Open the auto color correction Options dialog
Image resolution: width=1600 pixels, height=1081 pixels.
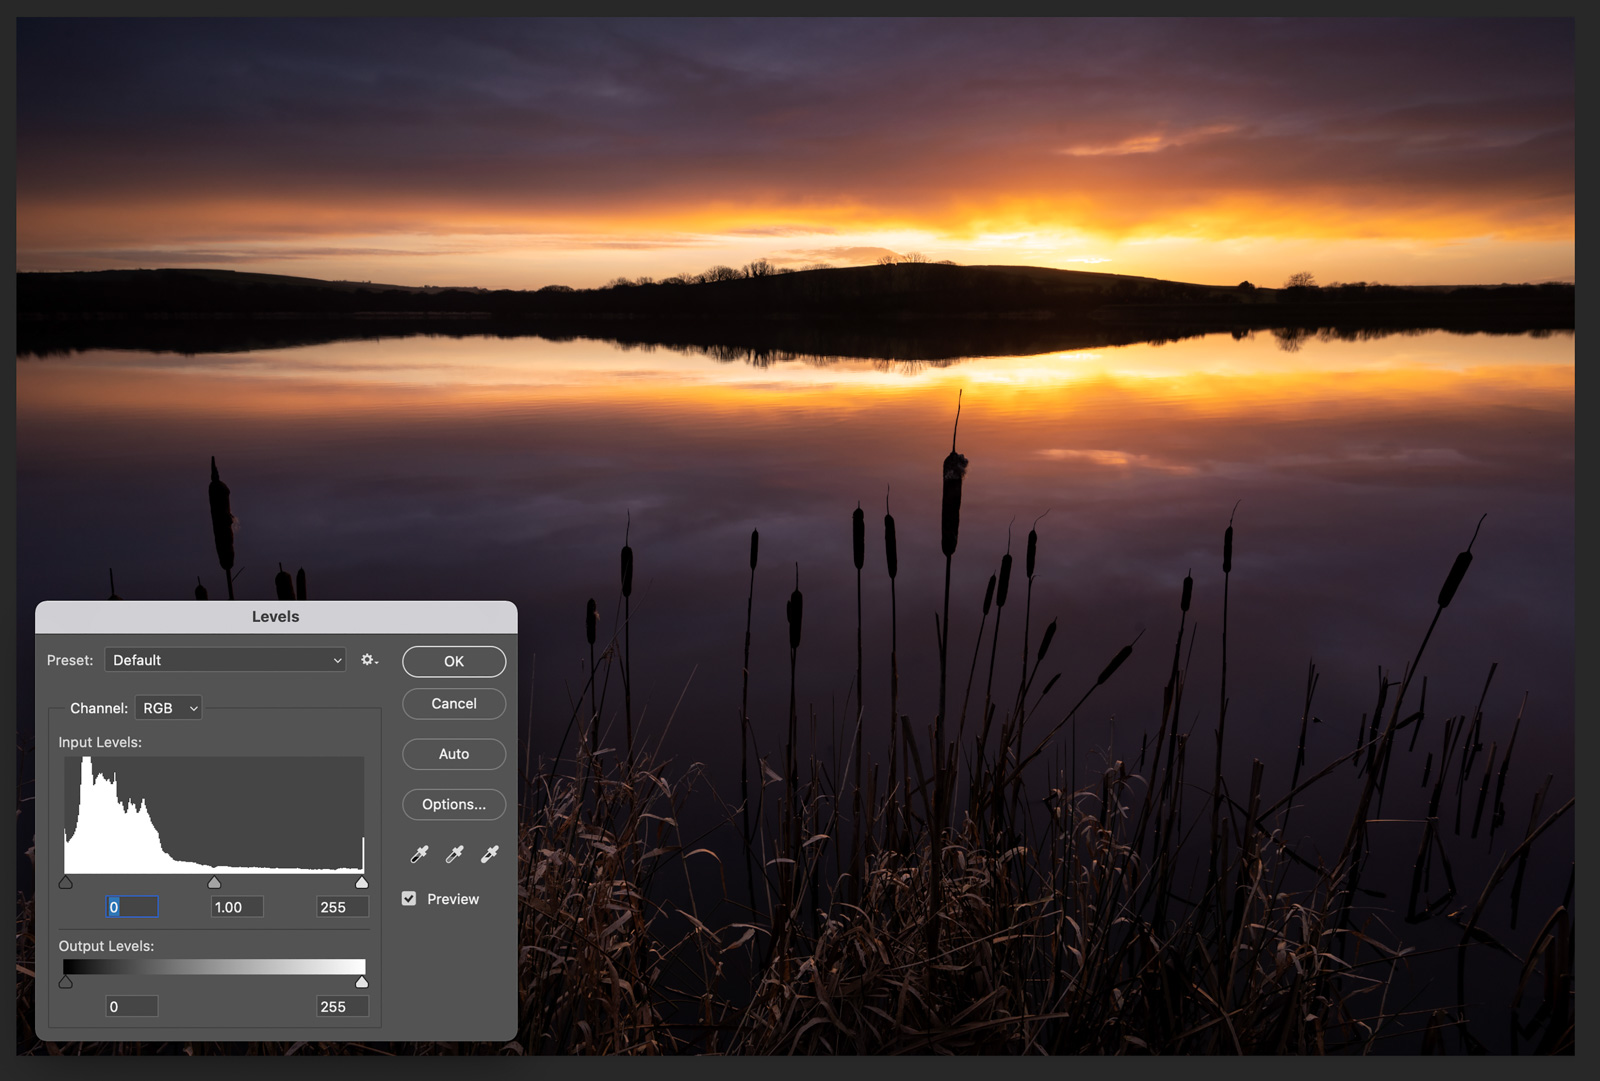pyautogui.click(x=453, y=804)
